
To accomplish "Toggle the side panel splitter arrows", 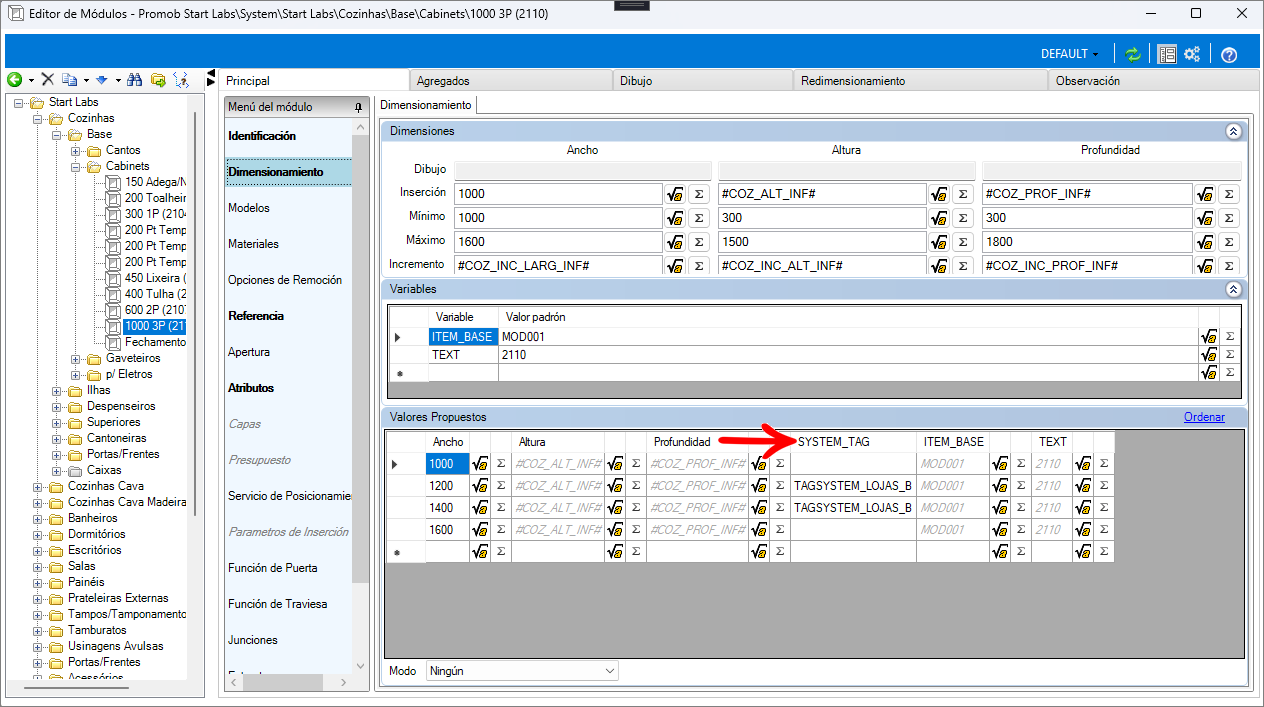I will (211, 78).
